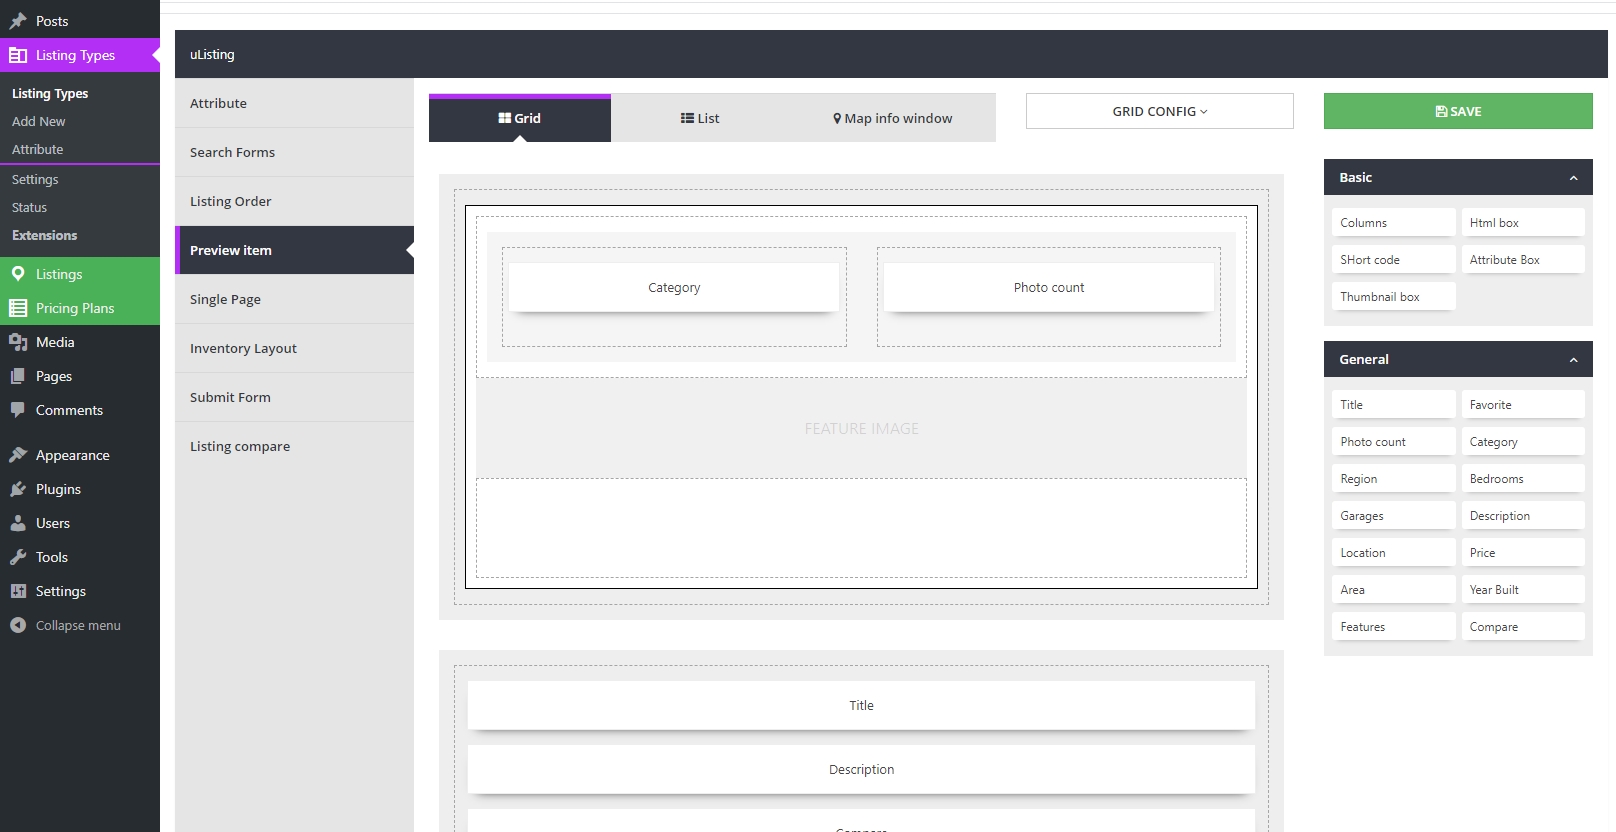1616x832 pixels.
Task: Click the FEATURE IMAGE placeholder area
Action: 861,428
